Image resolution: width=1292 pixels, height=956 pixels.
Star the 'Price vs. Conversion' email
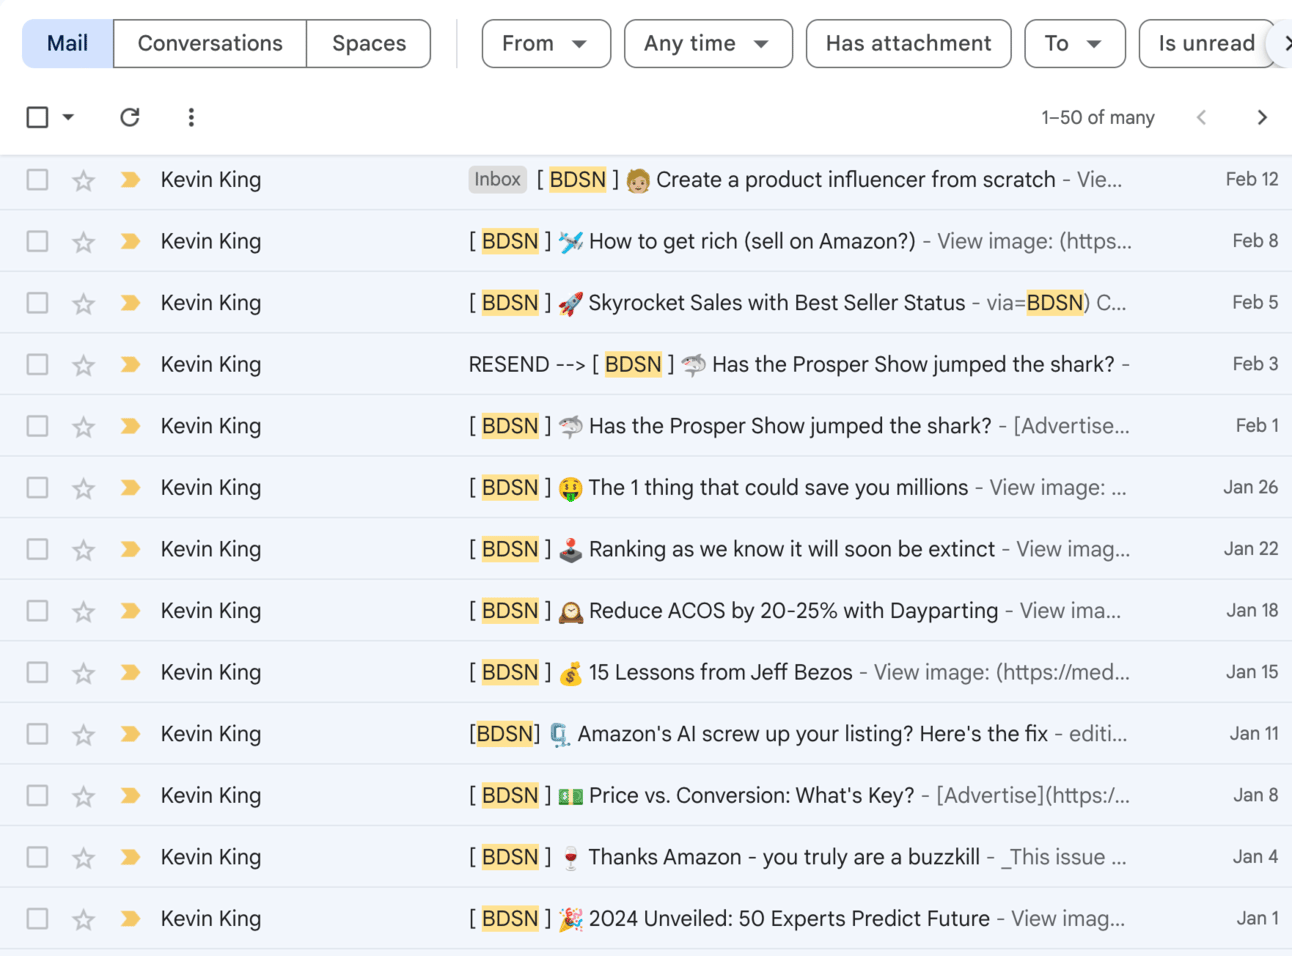coord(84,796)
